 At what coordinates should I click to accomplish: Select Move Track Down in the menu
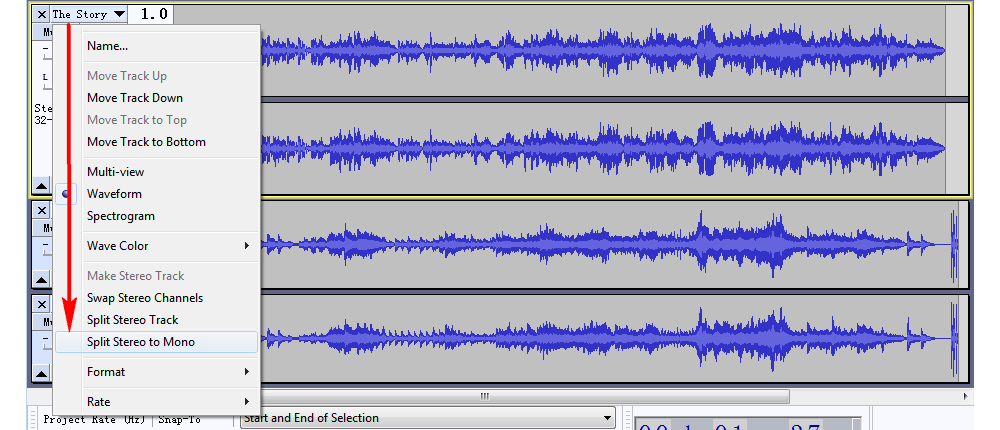(x=156, y=98)
